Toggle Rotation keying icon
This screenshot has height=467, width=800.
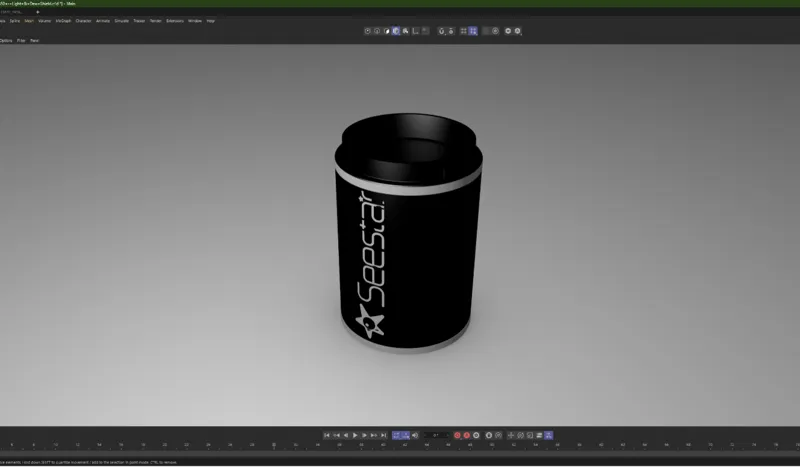coord(520,435)
